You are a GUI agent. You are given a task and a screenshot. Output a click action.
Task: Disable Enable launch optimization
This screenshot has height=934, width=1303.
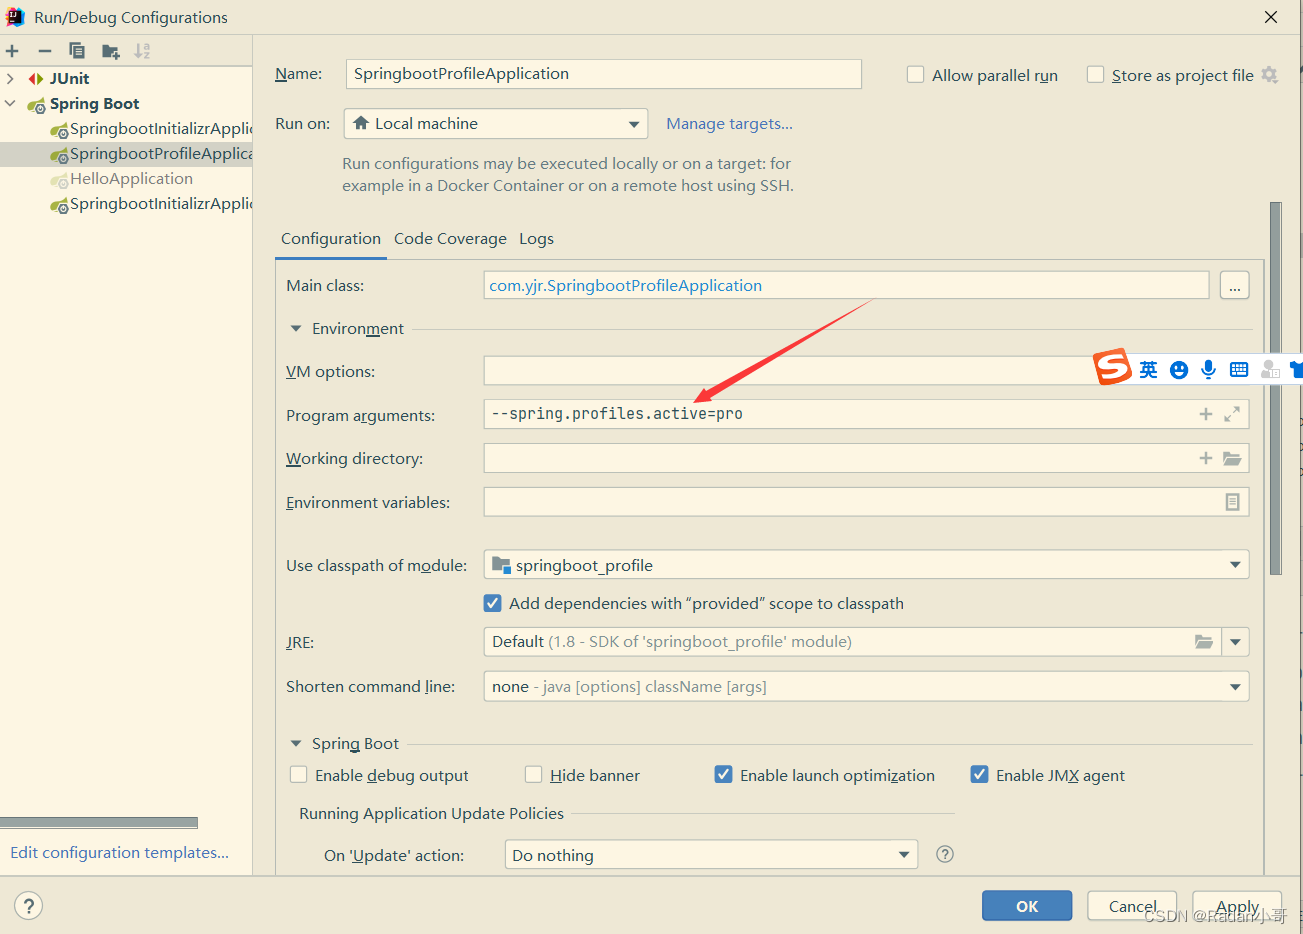723,775
